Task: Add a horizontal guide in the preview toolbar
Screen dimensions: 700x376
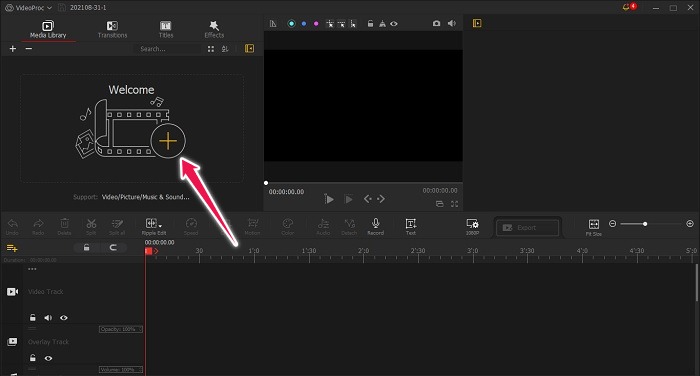Action: [x=342, y=24]
